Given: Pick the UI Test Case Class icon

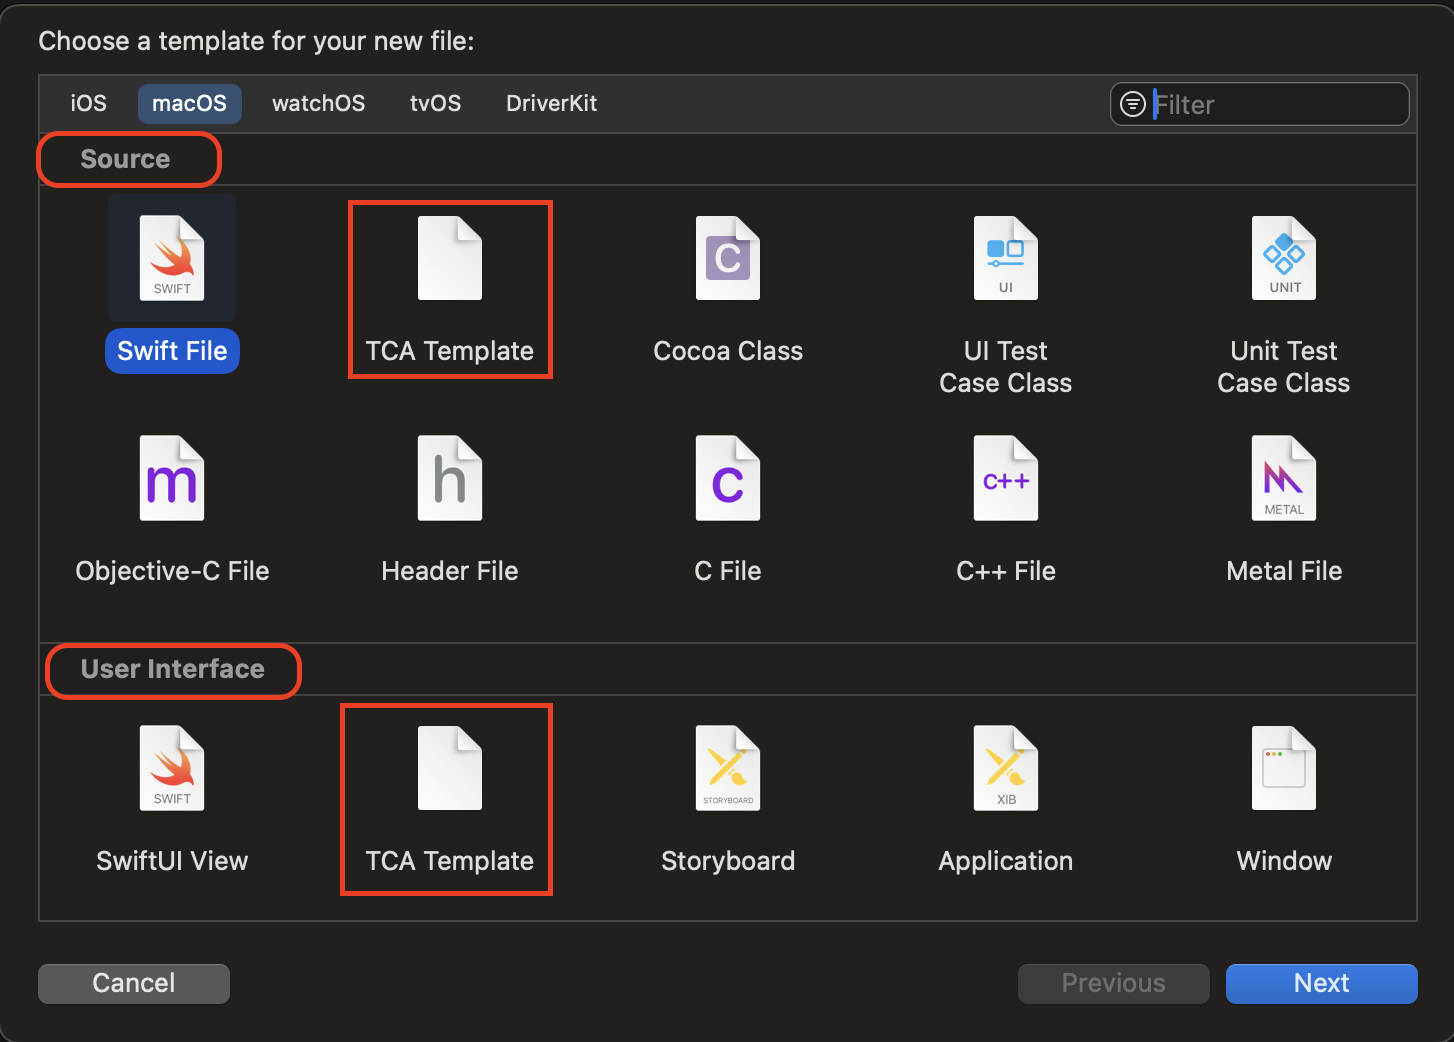Looking at the screenshot, I should pyautogui.click(x=1006, y=258).
